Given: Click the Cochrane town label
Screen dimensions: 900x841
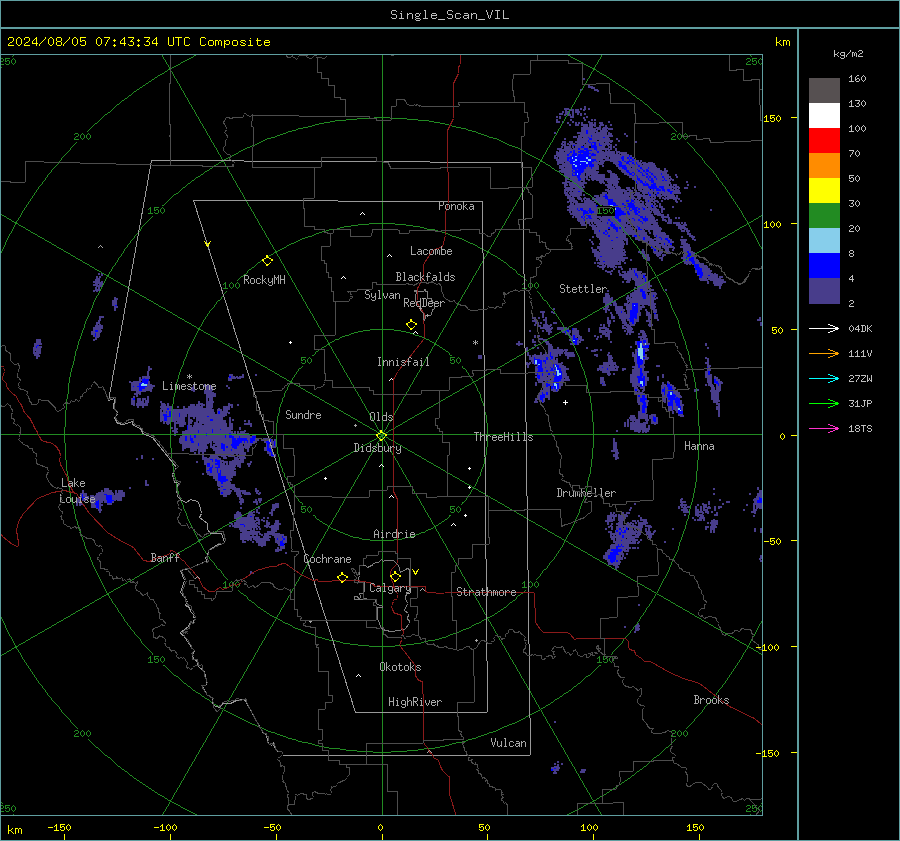Looking at the screenshot, I should click(327, 559).
